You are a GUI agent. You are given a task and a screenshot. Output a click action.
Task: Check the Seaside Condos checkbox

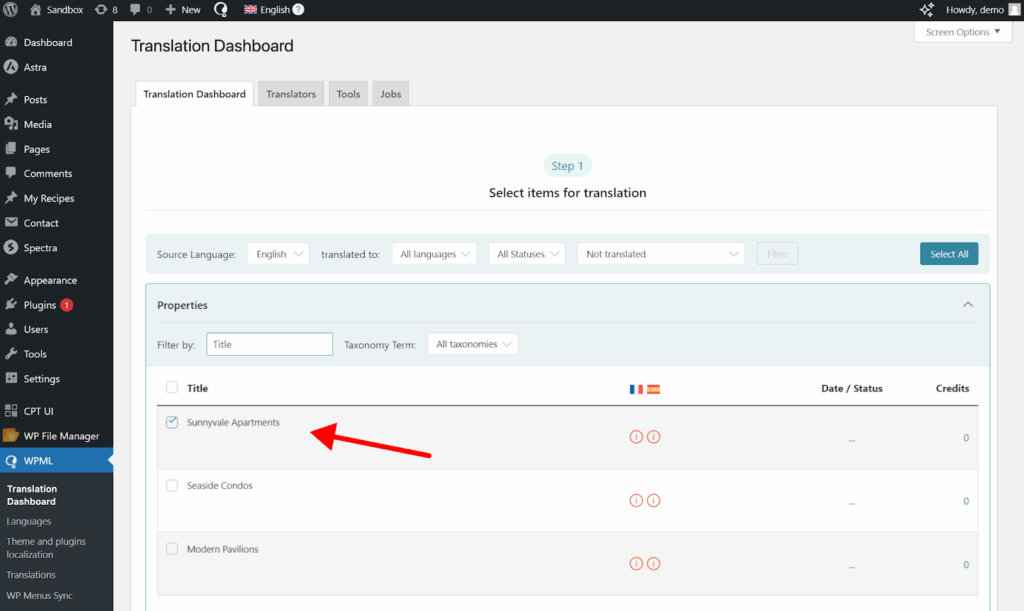(x=172, y=486)
